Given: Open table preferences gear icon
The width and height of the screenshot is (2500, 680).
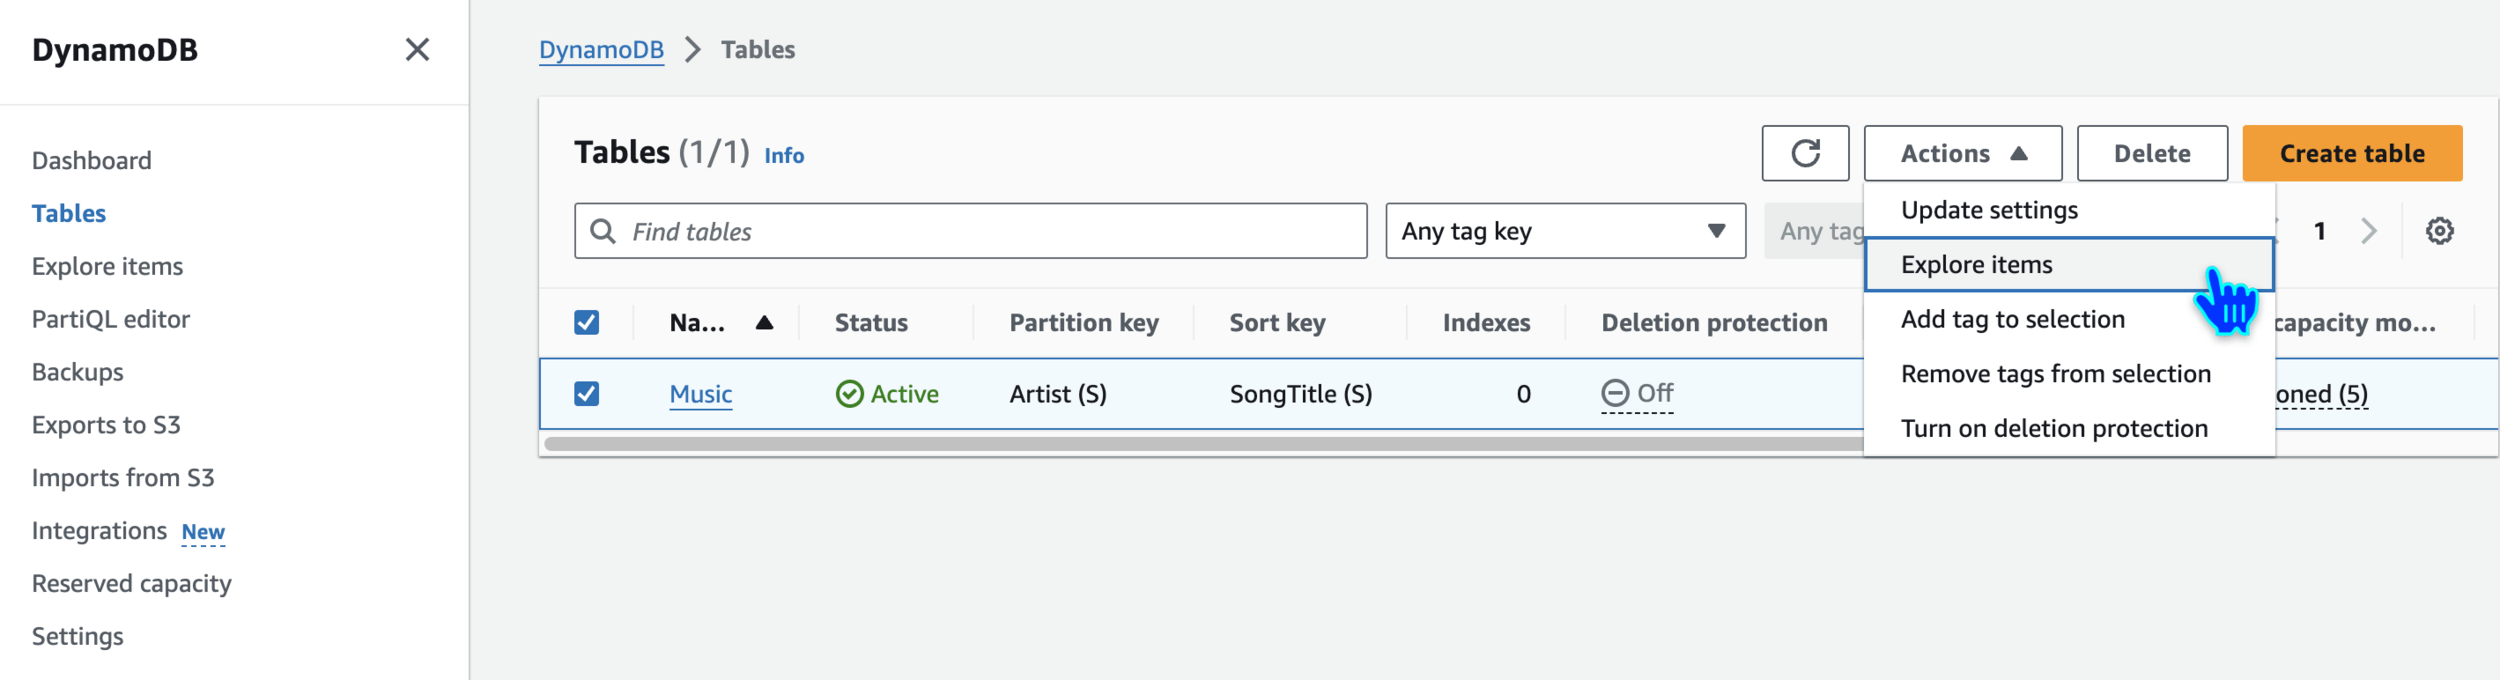Looking at the screenshot, I should click(2439, 231).
